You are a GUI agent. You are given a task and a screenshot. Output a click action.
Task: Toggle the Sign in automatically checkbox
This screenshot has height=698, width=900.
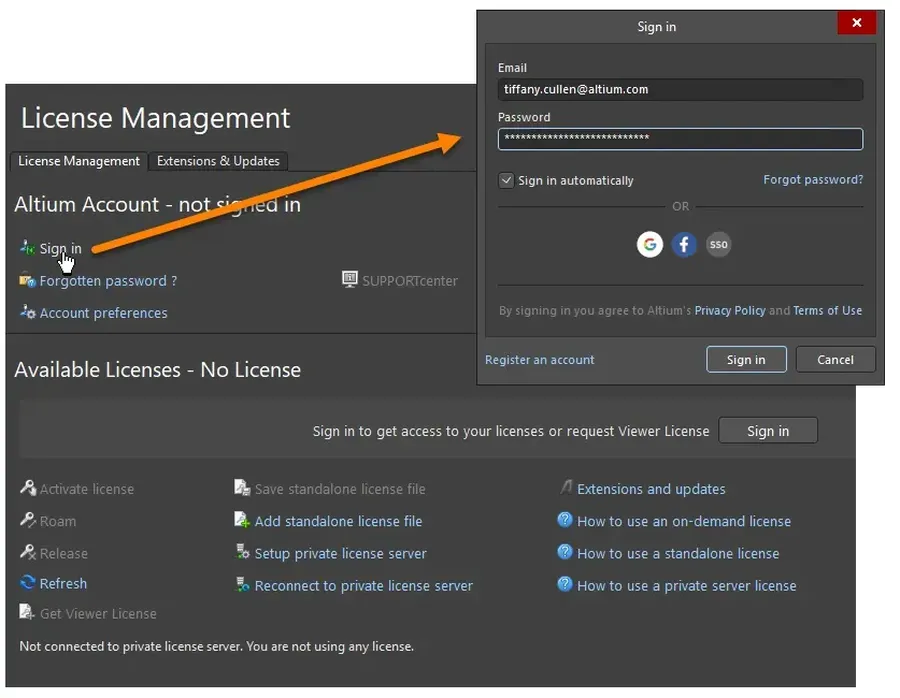(506, 180)
